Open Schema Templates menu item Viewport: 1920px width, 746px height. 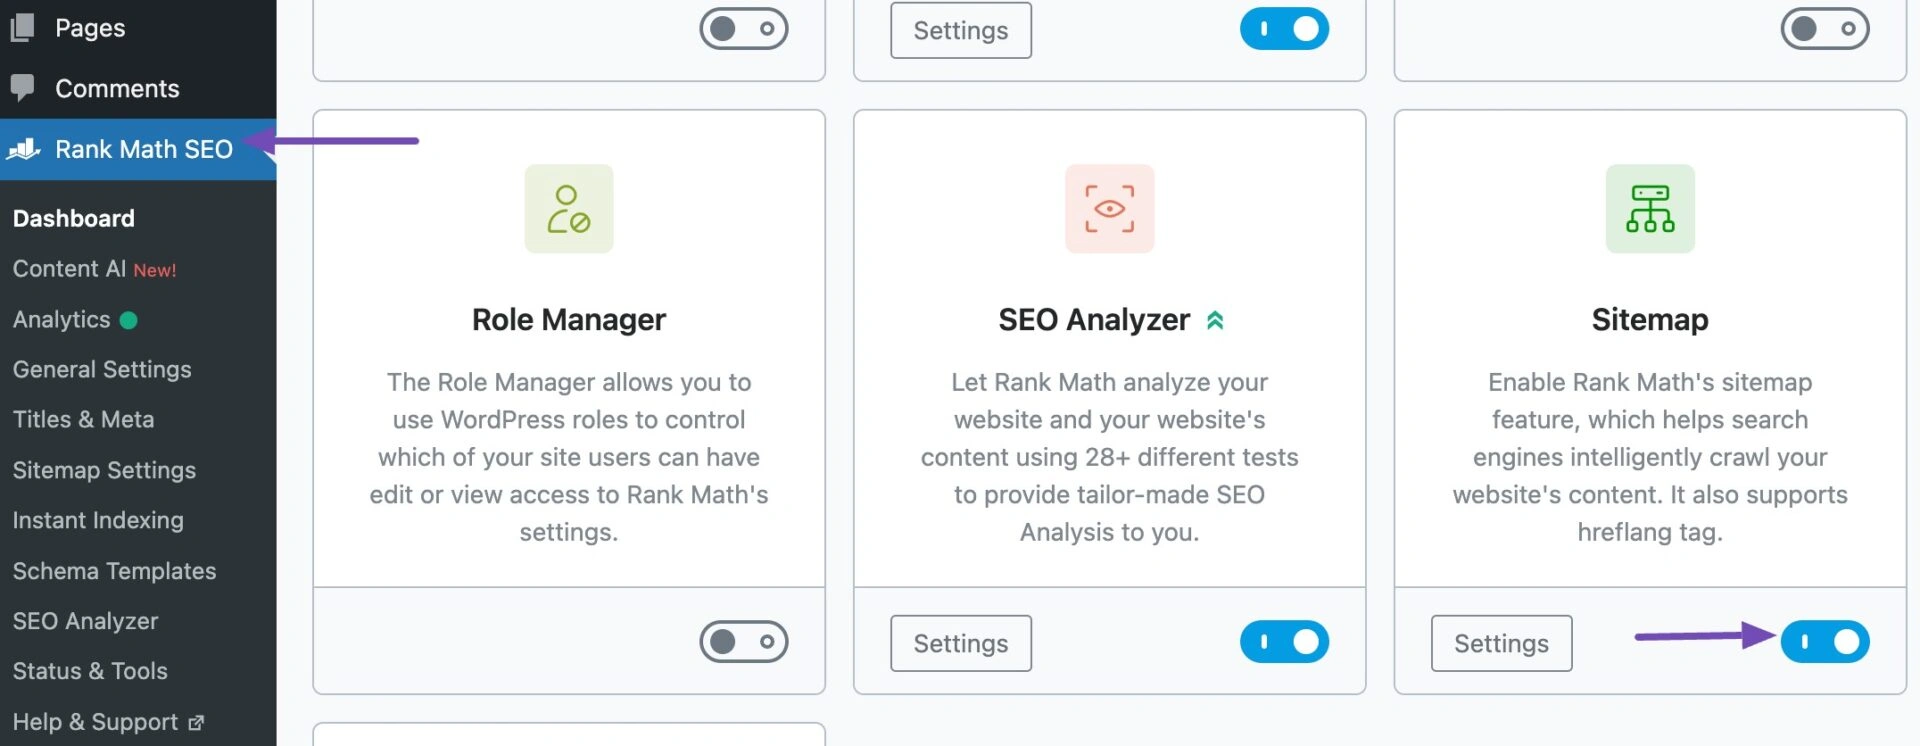(114, 571)
